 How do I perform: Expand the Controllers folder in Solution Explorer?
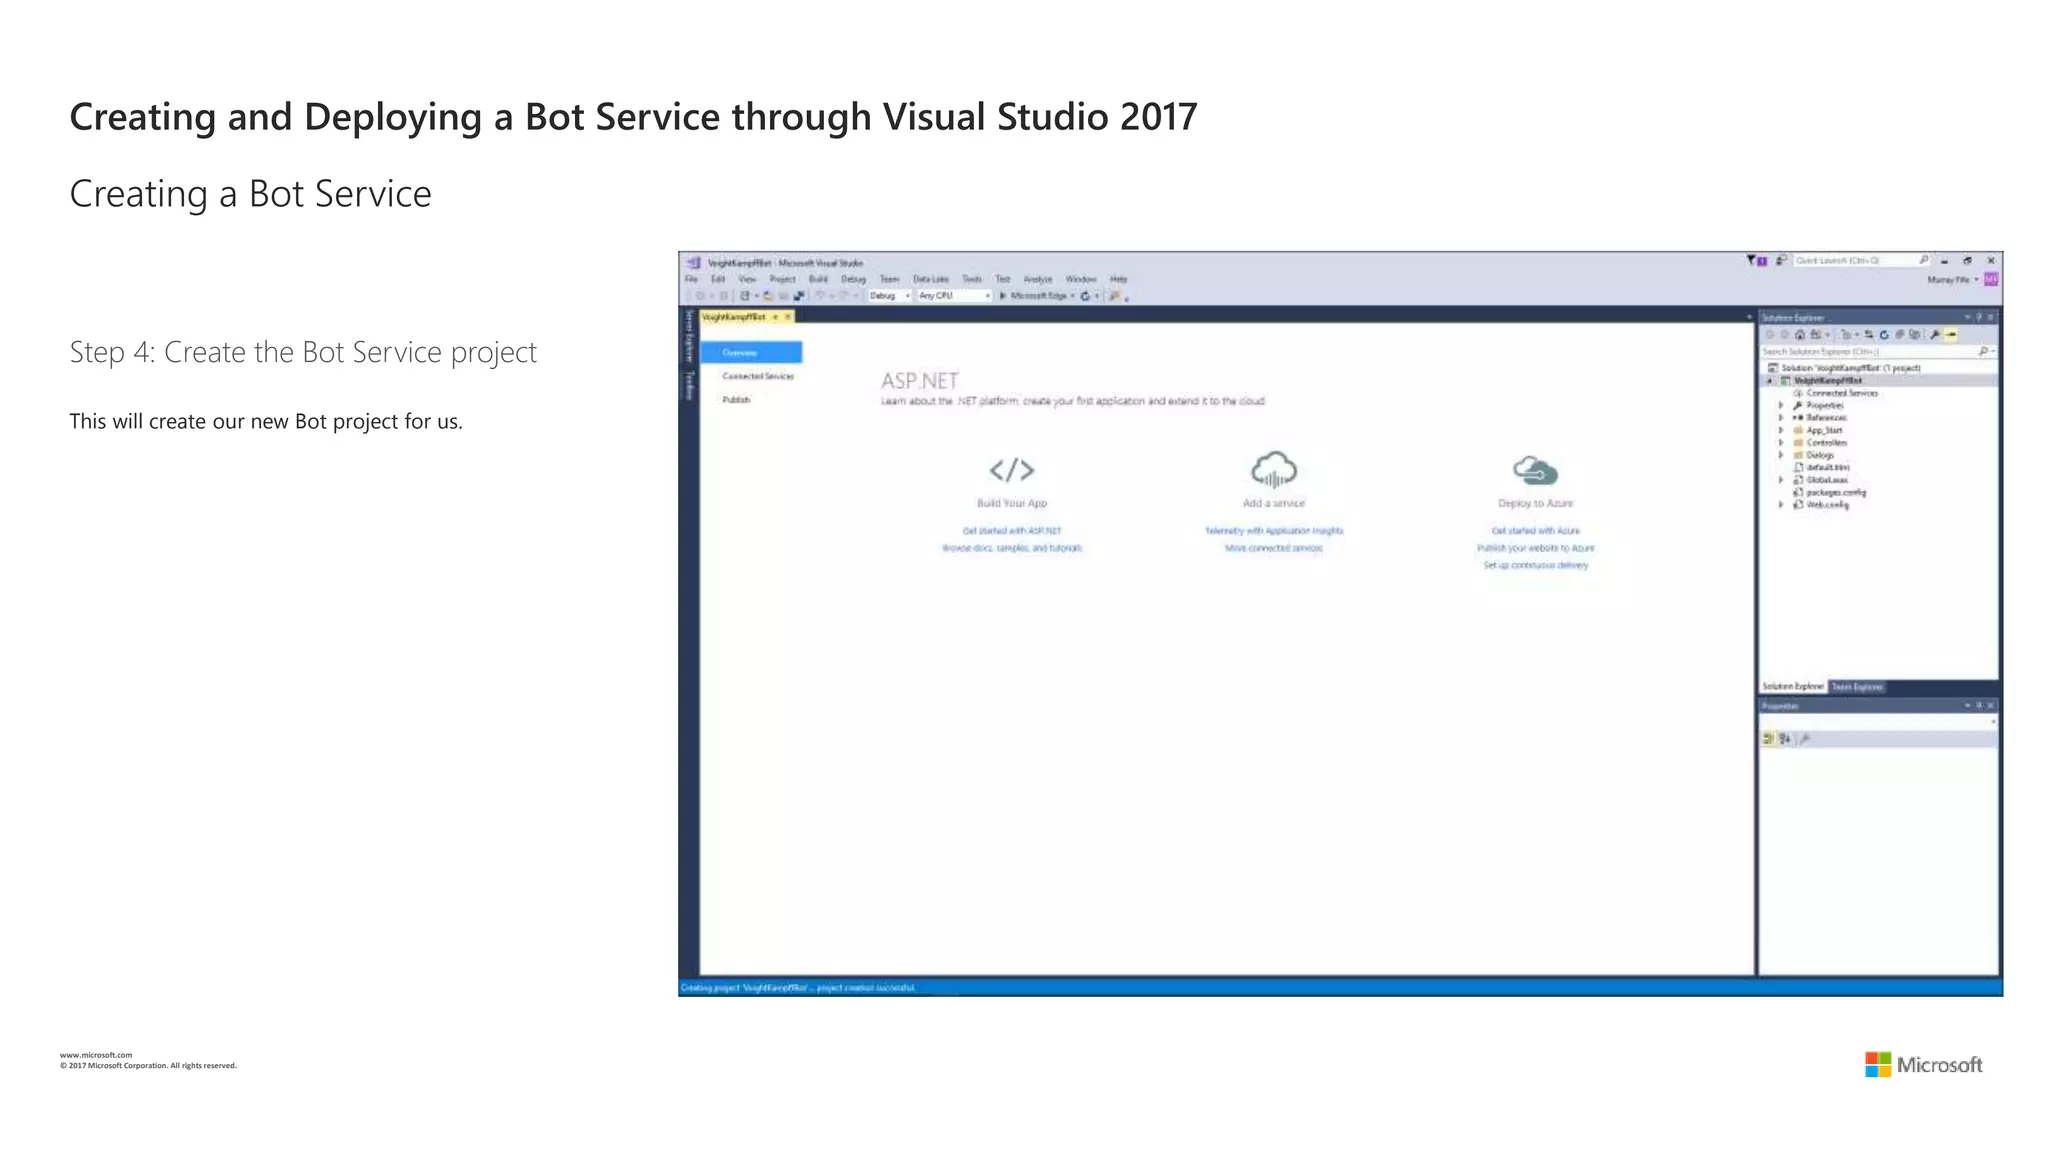[x=1781, y=443]
